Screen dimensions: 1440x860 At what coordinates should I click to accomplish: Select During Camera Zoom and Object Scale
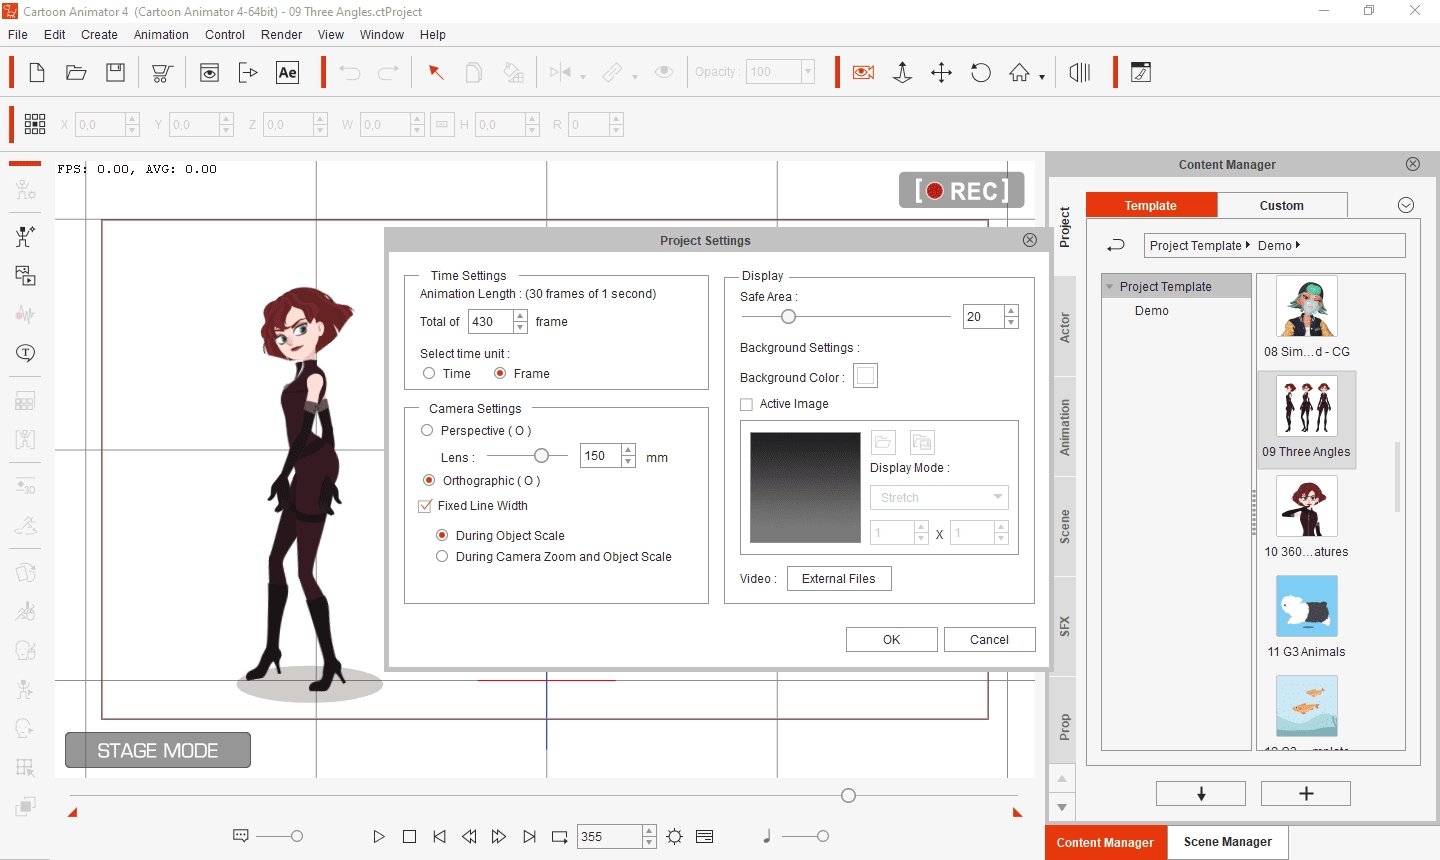click(x=442, y=557)
